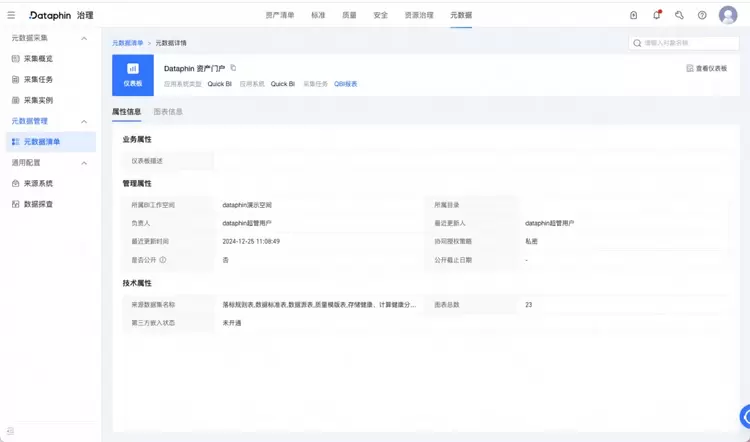Click the 查看仪表板 button

[x=706, y=68]
